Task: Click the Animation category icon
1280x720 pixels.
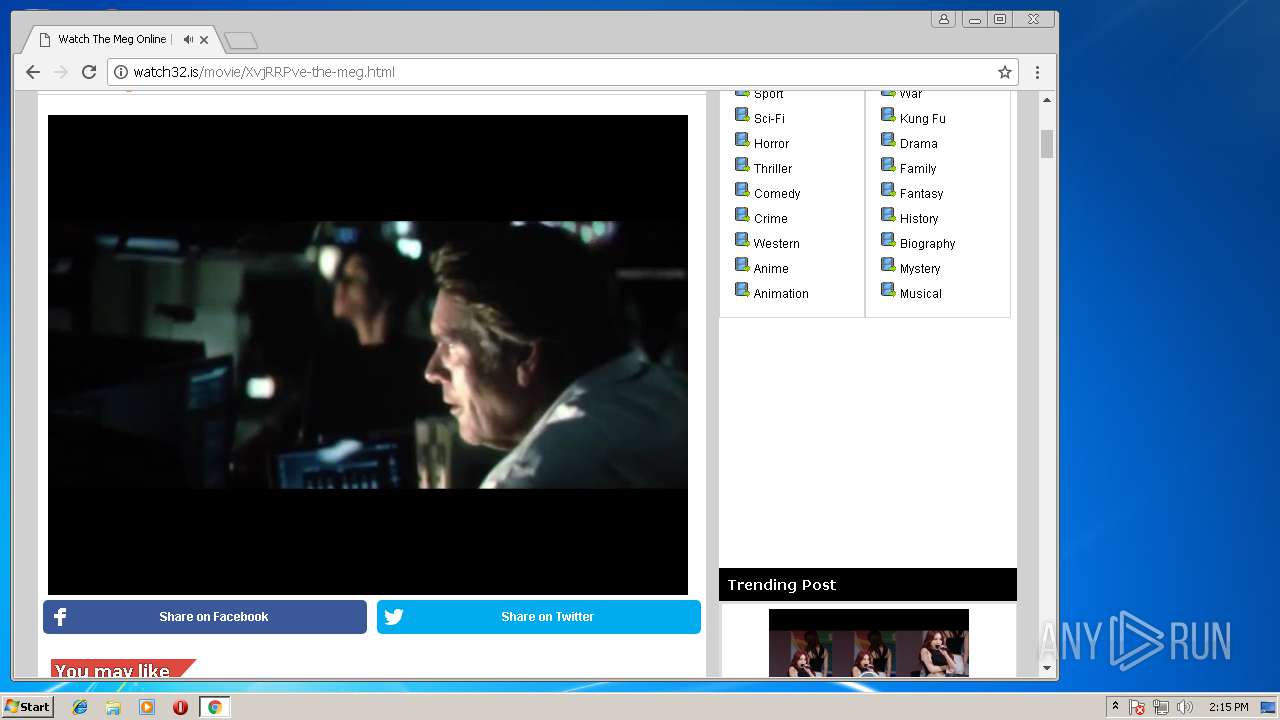Action: [x=742, y=290]
